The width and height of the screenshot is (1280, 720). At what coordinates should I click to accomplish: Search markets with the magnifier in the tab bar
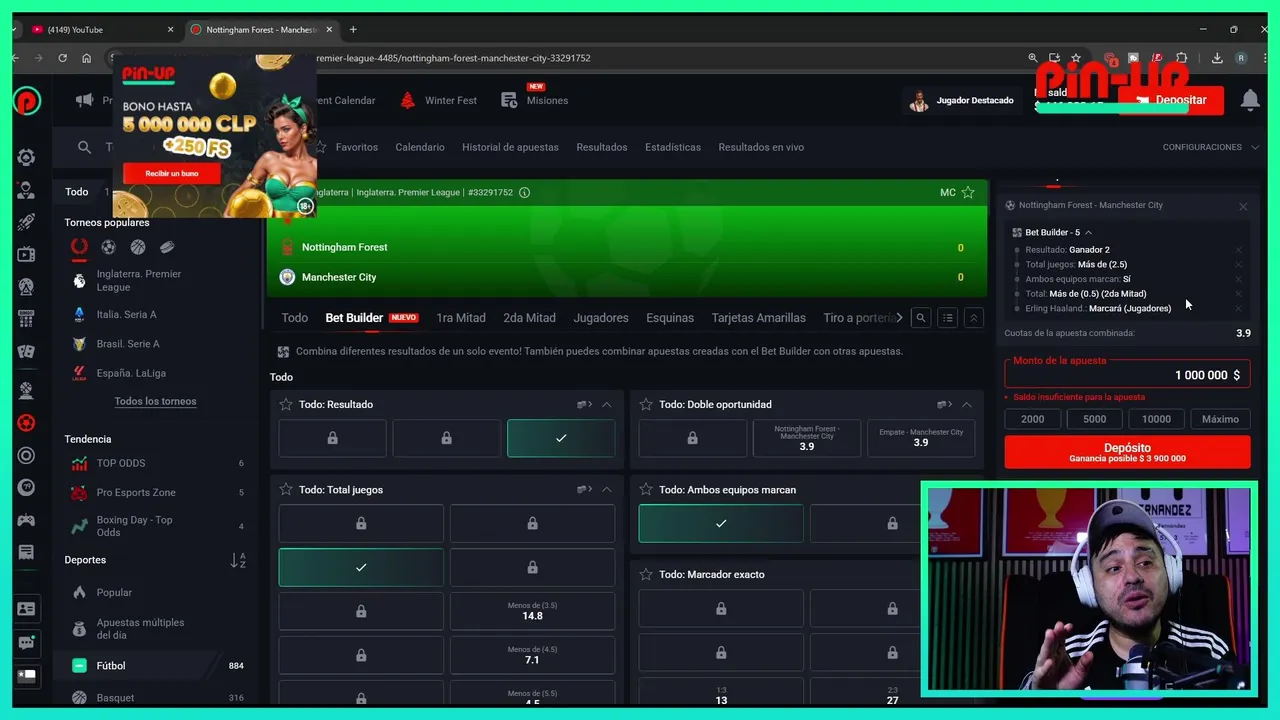pyautogui.click(x=921, y=318)
